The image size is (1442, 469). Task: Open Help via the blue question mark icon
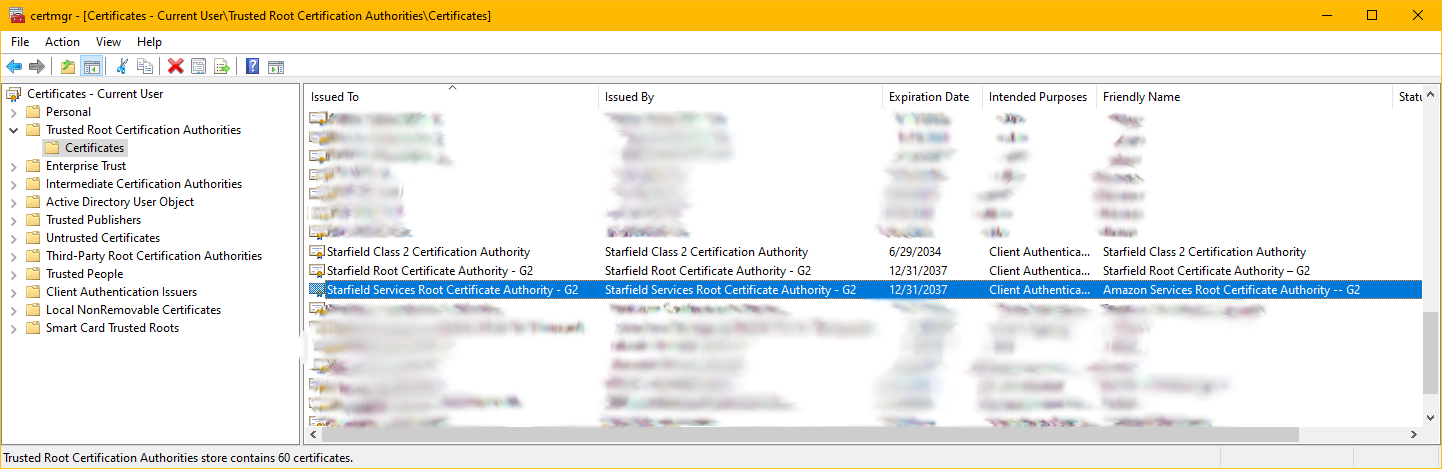(252, 67)
